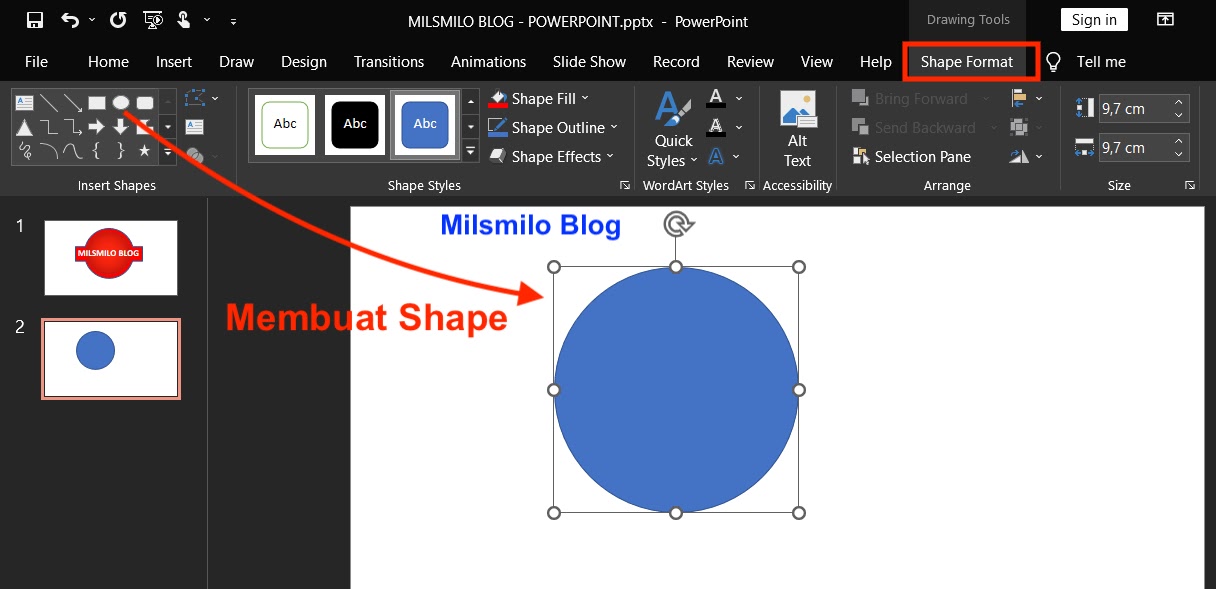Screen dimensions: 1216x589
Task: Select the Rounded Rectangle shape
Action: pos(145,102)
